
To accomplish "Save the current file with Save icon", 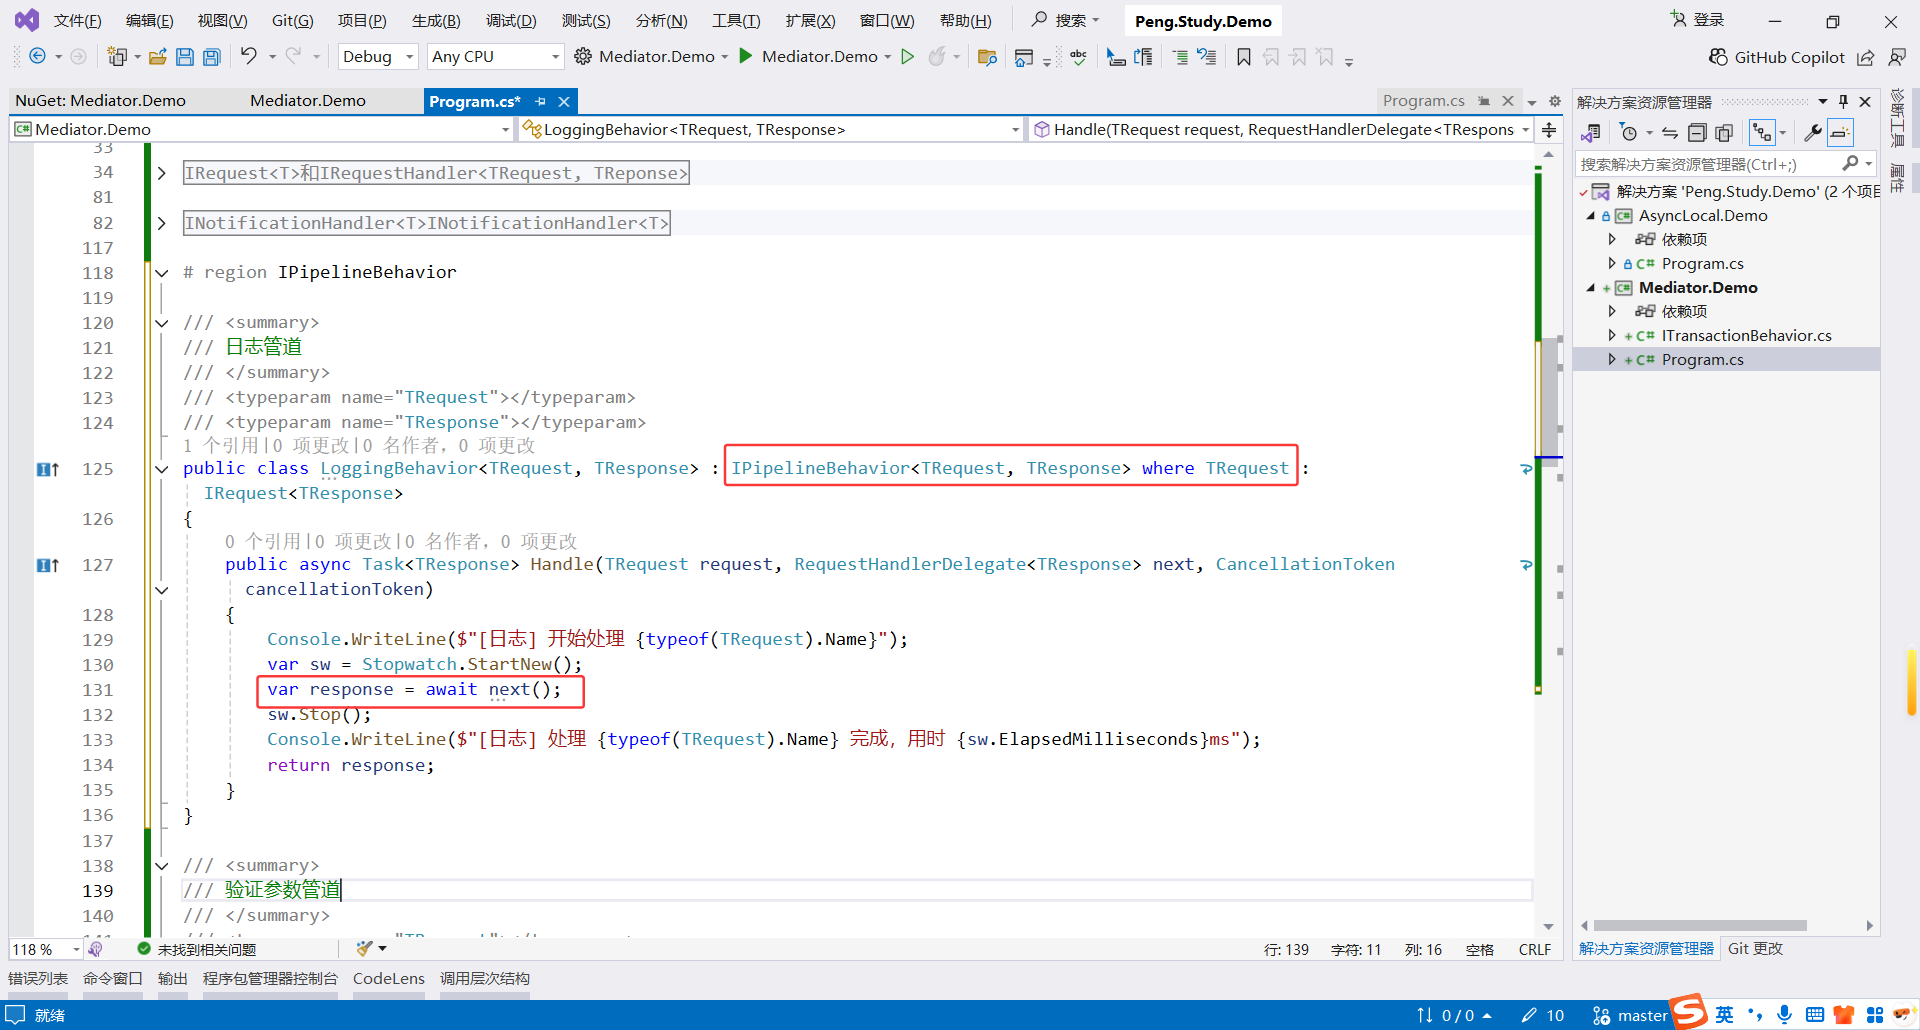I will click(x=185, y=57).
